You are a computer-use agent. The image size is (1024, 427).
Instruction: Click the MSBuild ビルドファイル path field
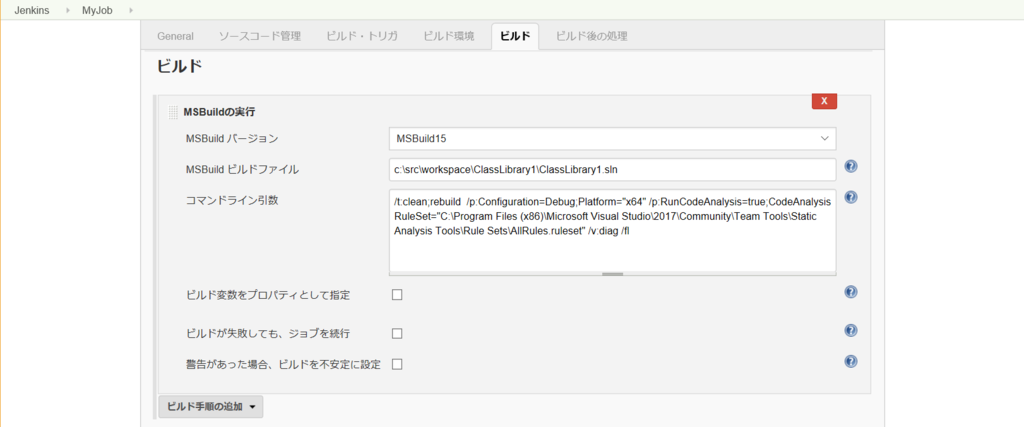pos(613,170)
